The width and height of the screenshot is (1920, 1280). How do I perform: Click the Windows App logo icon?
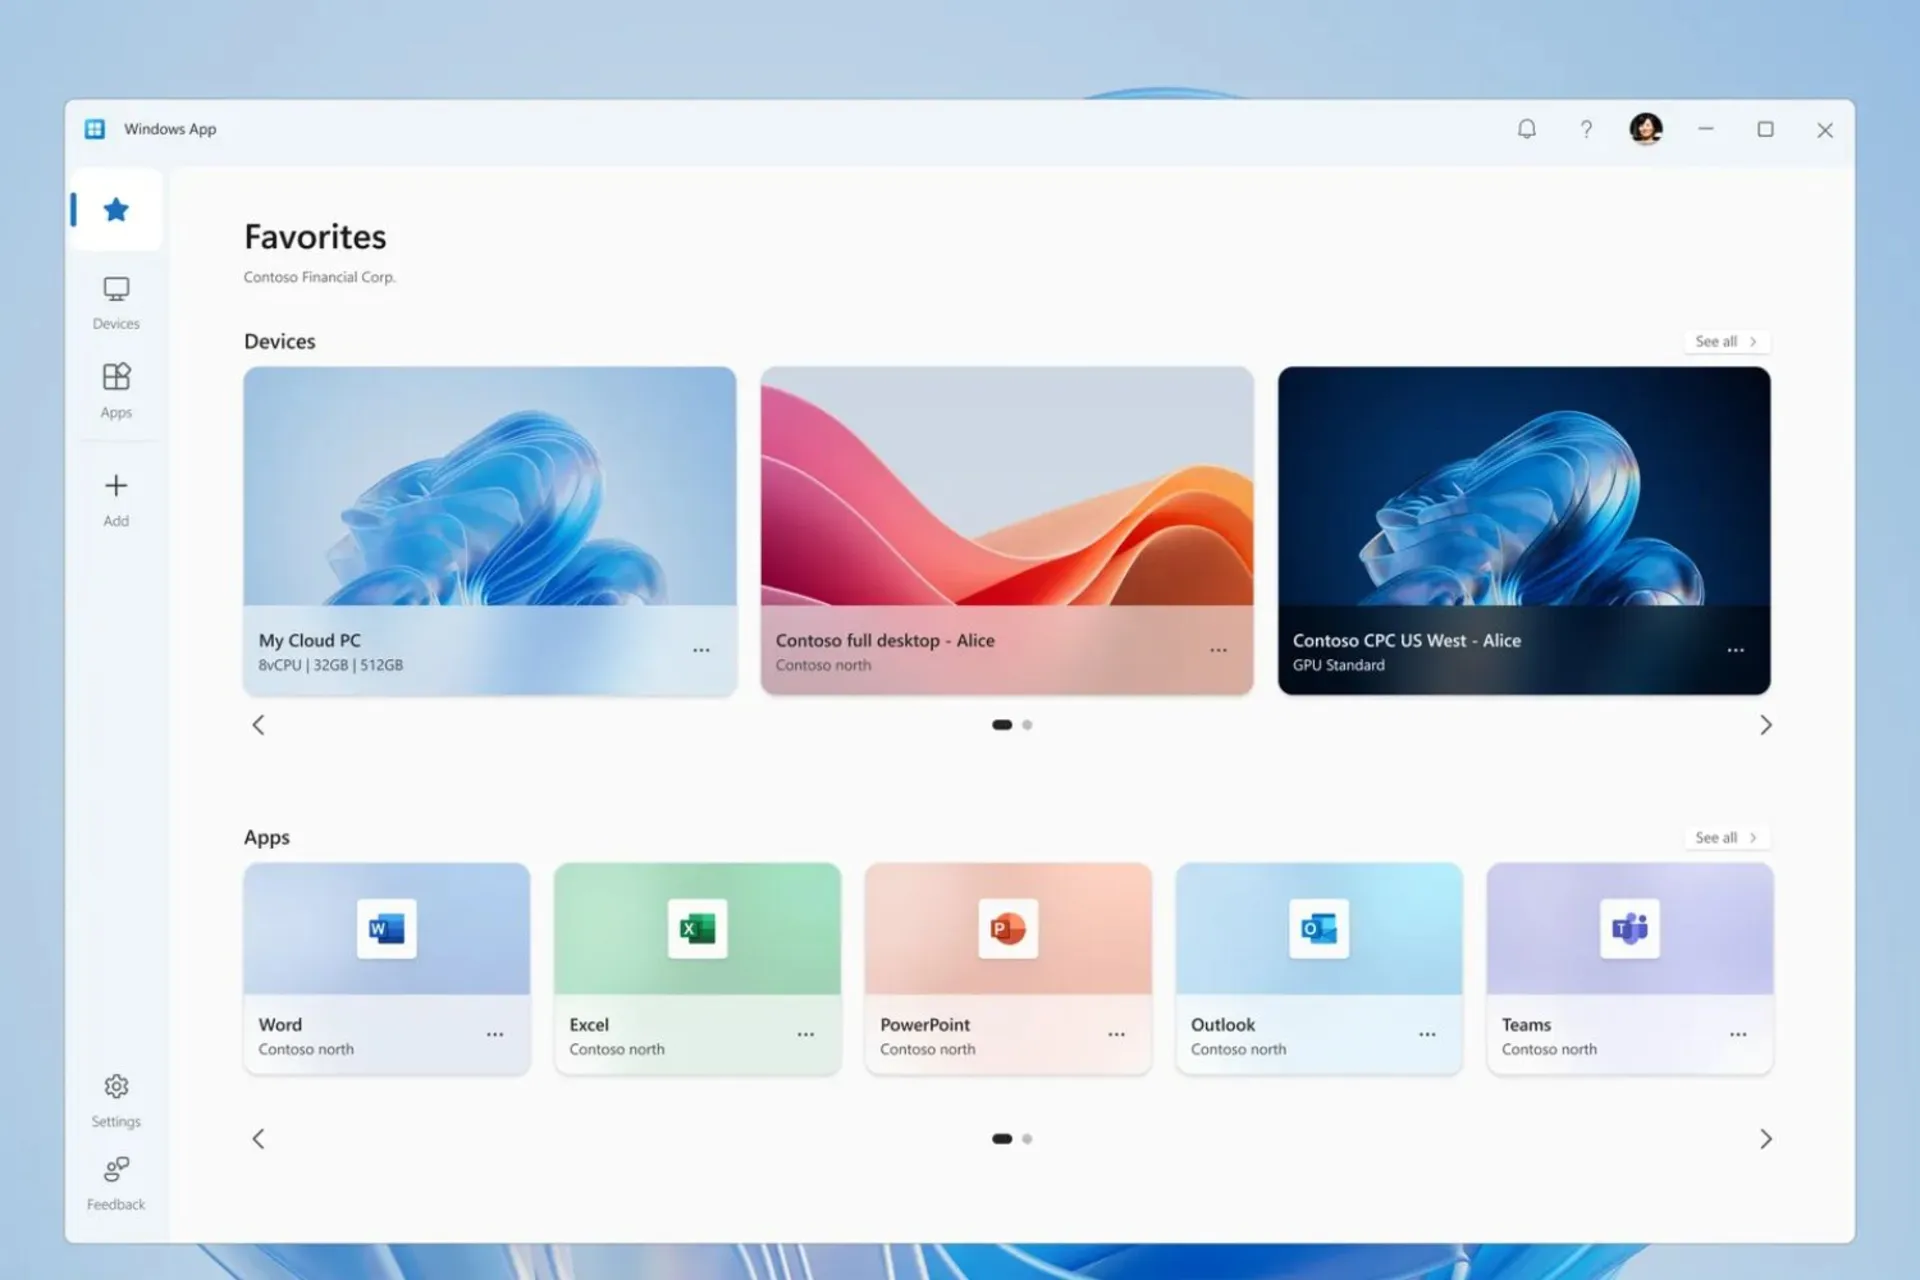[95, 129]
